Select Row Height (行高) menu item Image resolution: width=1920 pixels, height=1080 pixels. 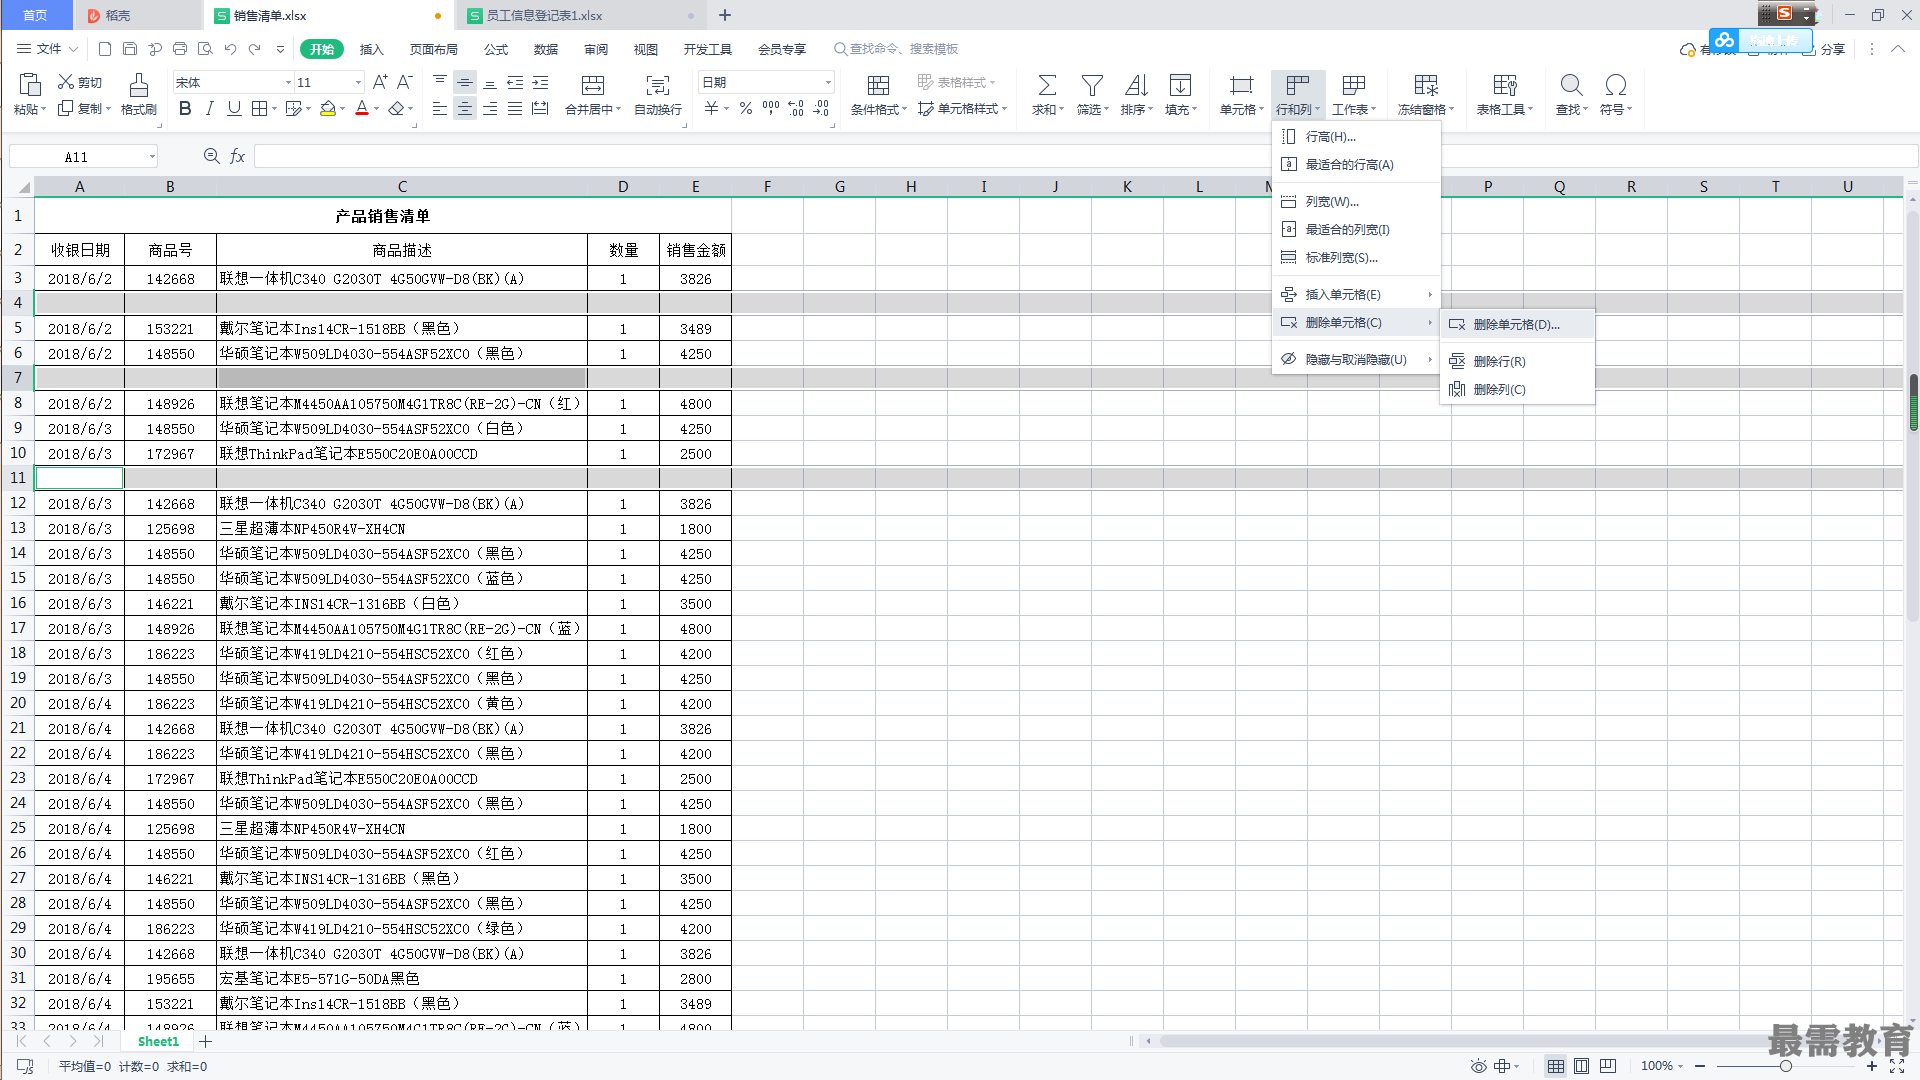1356,136
